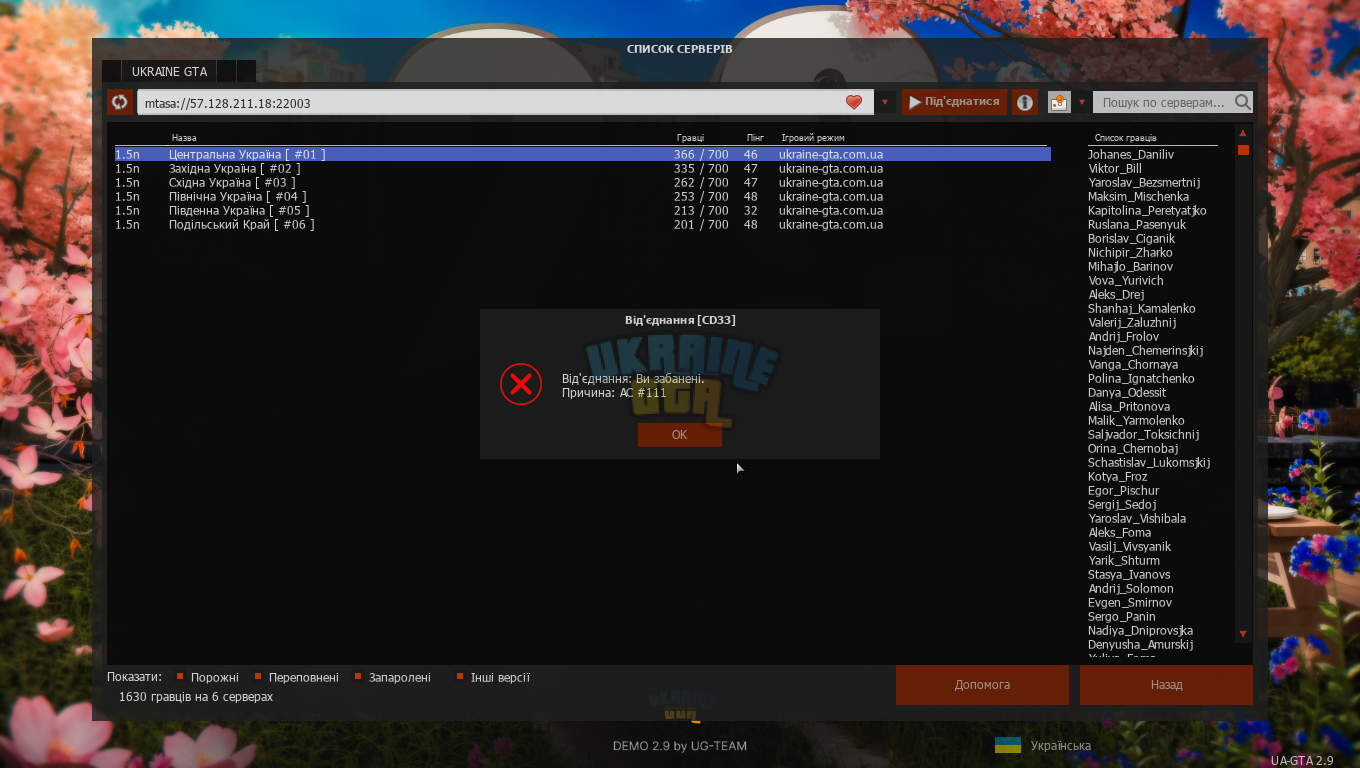Select server Західна Україна [ #02 ]
1360x768 pixels.
582,169
